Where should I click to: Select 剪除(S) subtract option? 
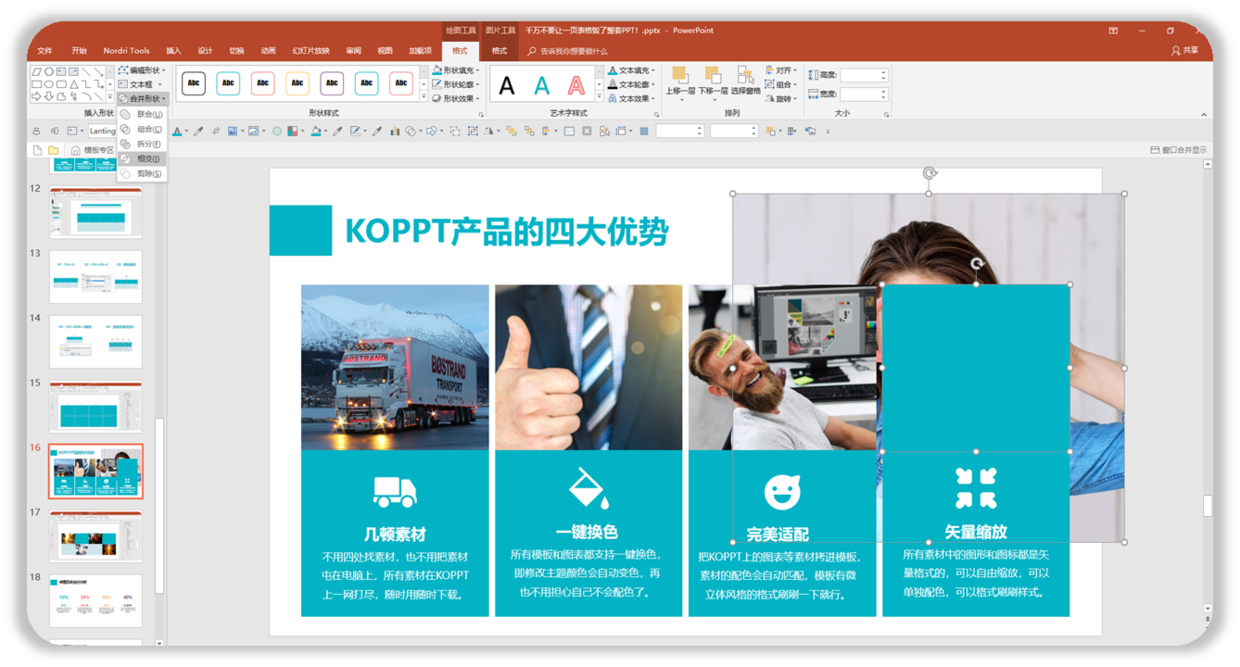pos(141,174)
